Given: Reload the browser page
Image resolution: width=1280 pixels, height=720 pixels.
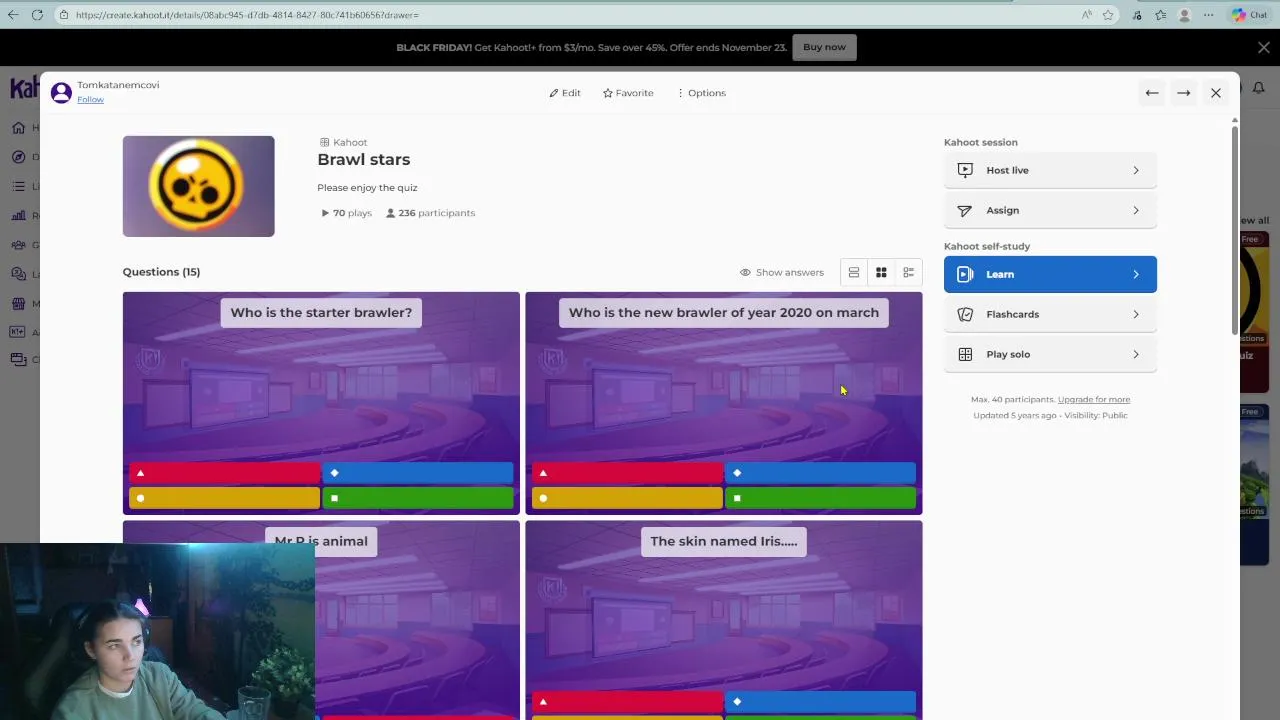Looking at the screenshot, I should tap(37, 15).
